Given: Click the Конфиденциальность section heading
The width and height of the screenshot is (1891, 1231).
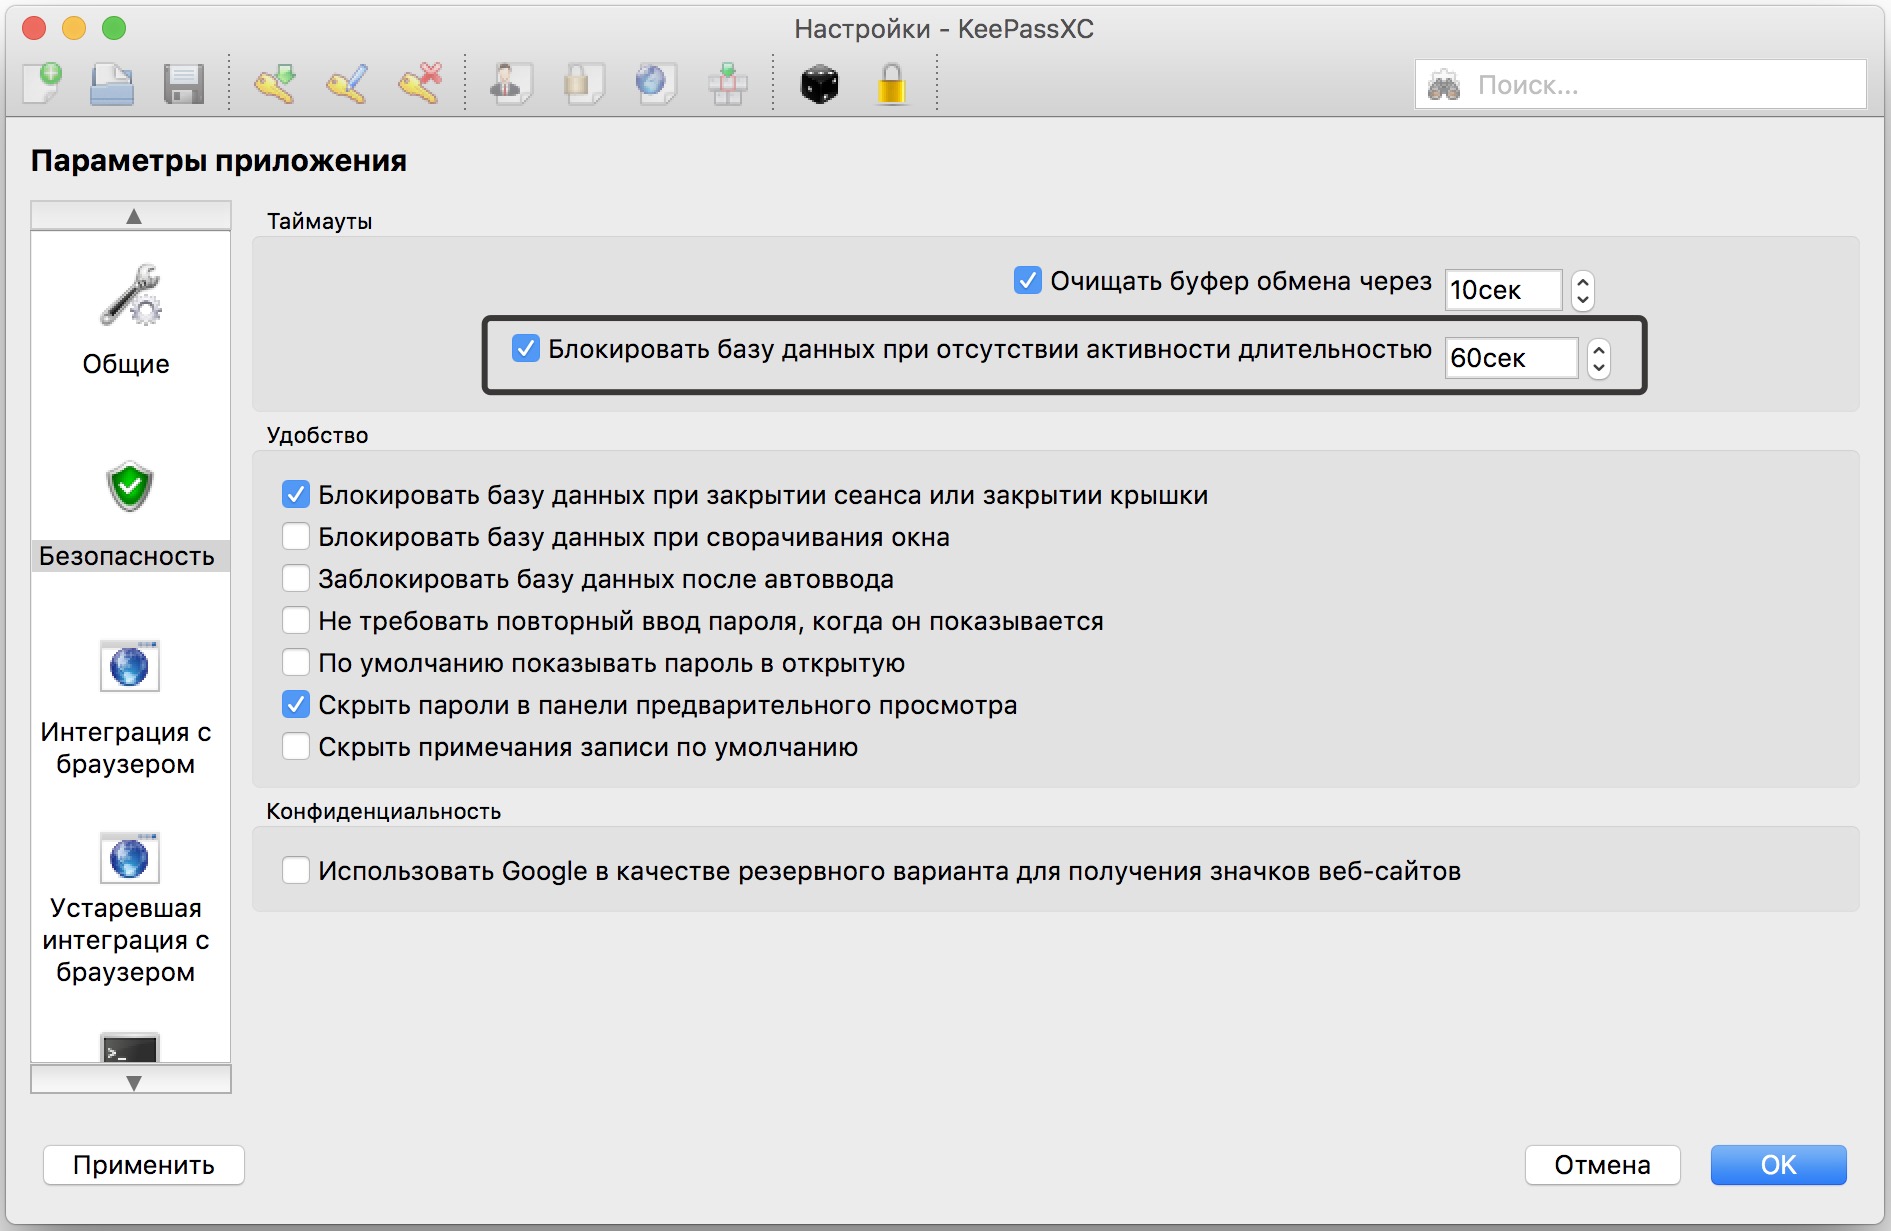Looking at the screenshot, I should tap(383, 812).
